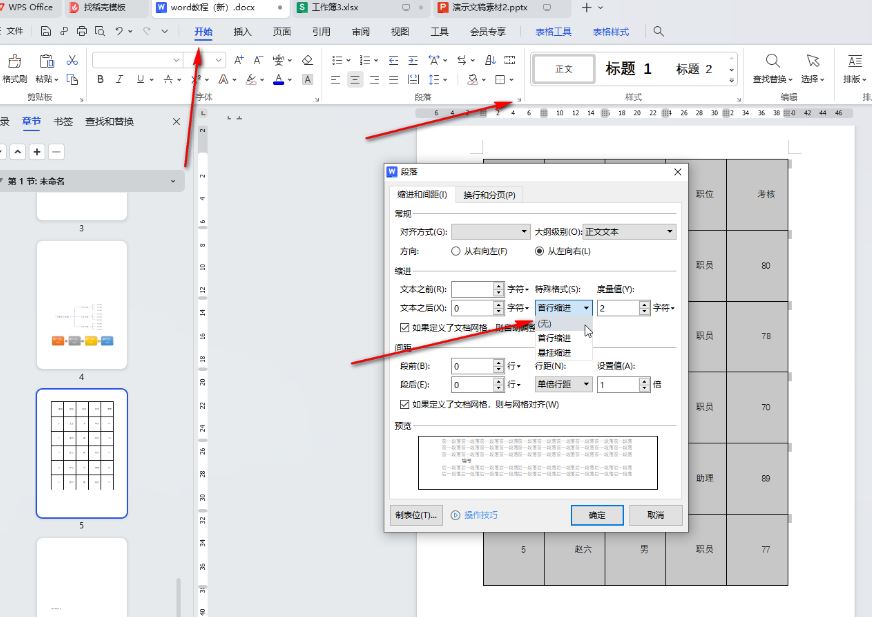This screenshot has height=617, width=872.
Task: Click the Print Preview icon
Action: 100,31
